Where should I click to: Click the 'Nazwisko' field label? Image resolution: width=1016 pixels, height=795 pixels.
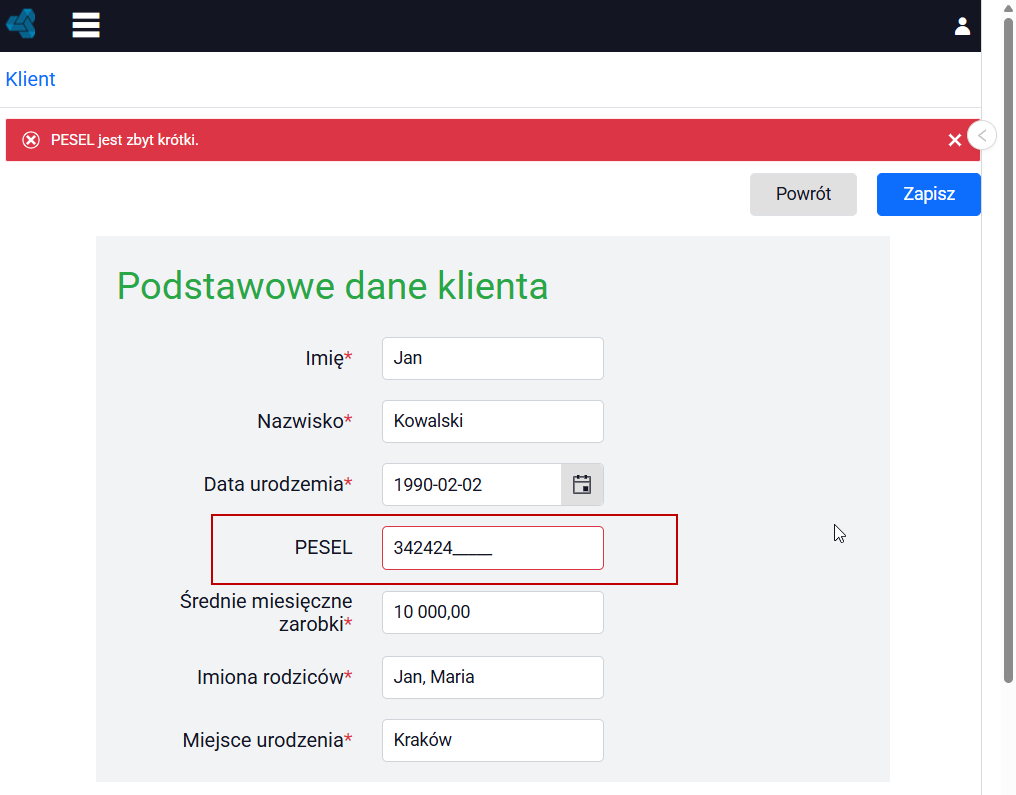(305, 421)
